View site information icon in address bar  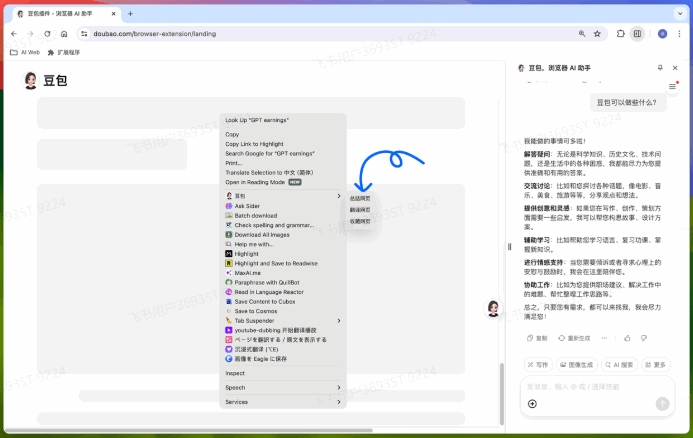(x=84, y=34)
